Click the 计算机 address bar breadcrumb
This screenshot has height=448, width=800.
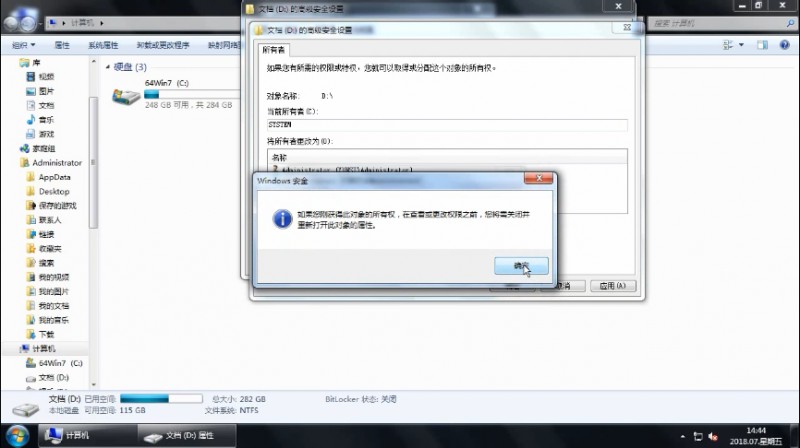[82, 23]
